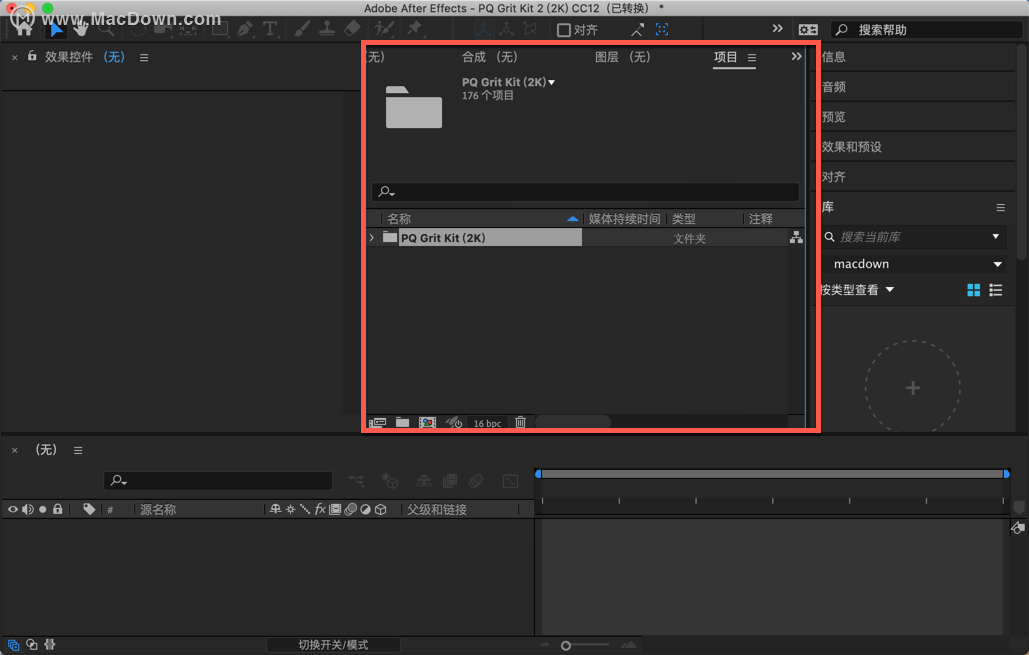Open the 信息 panel
This screenshot has width=1029, height=655.
click(833, 57)
